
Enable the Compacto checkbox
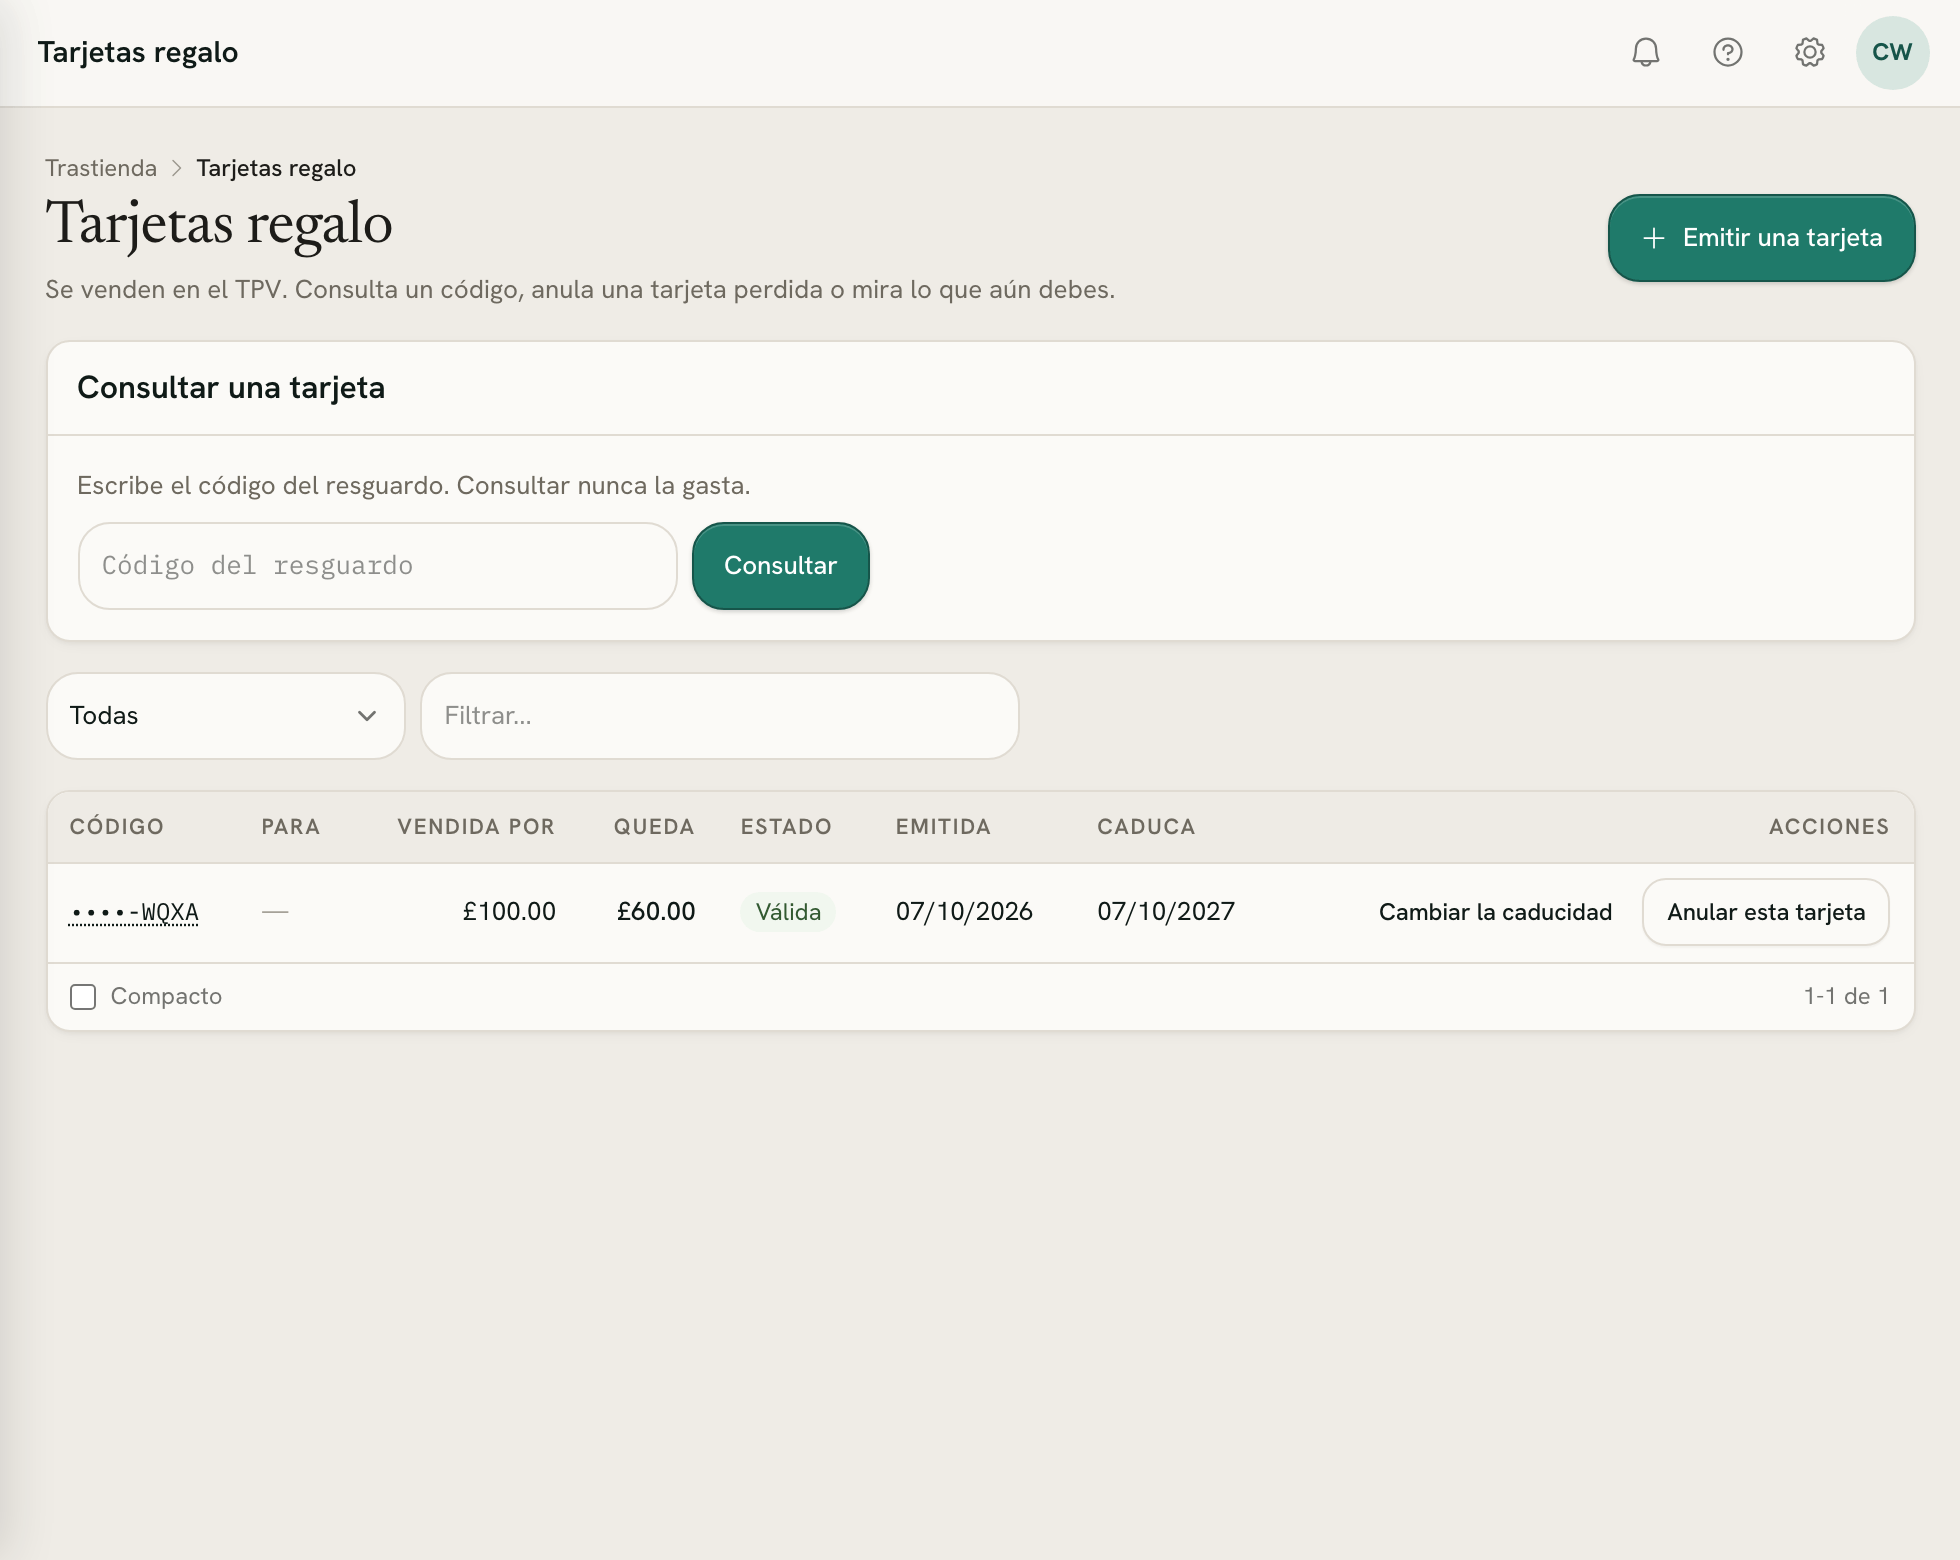pyautogui.click(x=83, y=997)
